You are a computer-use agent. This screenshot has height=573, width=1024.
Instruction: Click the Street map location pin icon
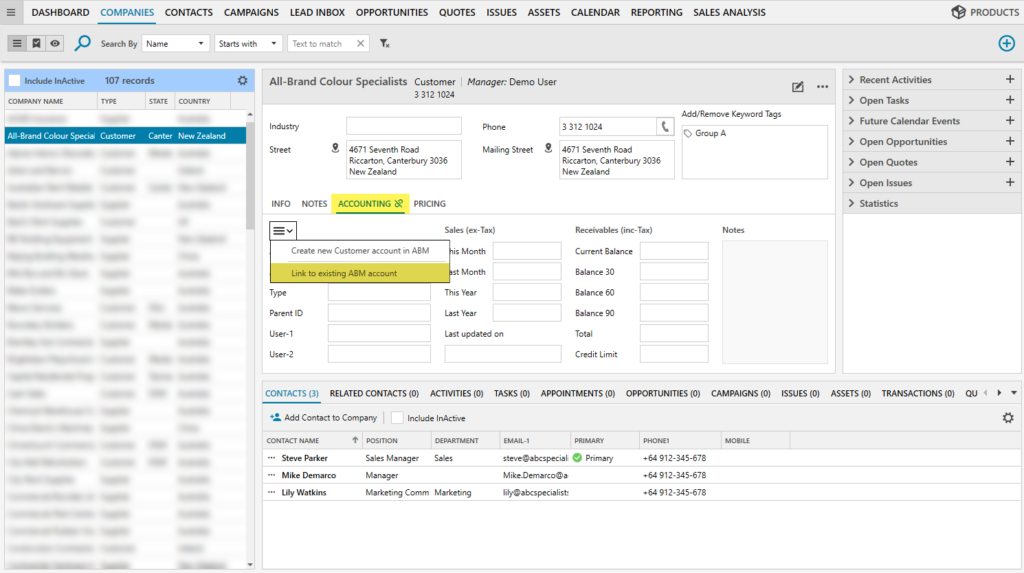point(336,148)
